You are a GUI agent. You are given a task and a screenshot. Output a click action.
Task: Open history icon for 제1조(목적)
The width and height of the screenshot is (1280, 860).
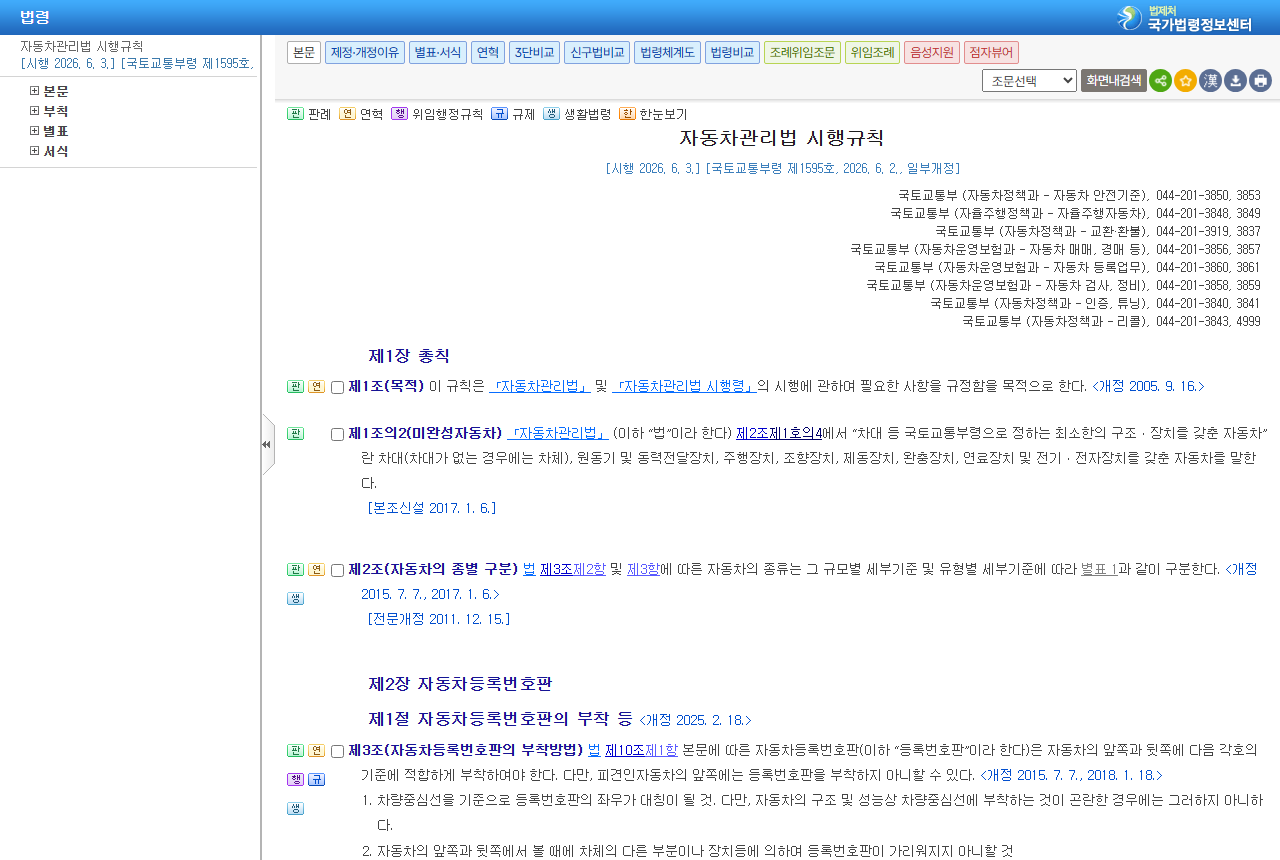[316, 387]
